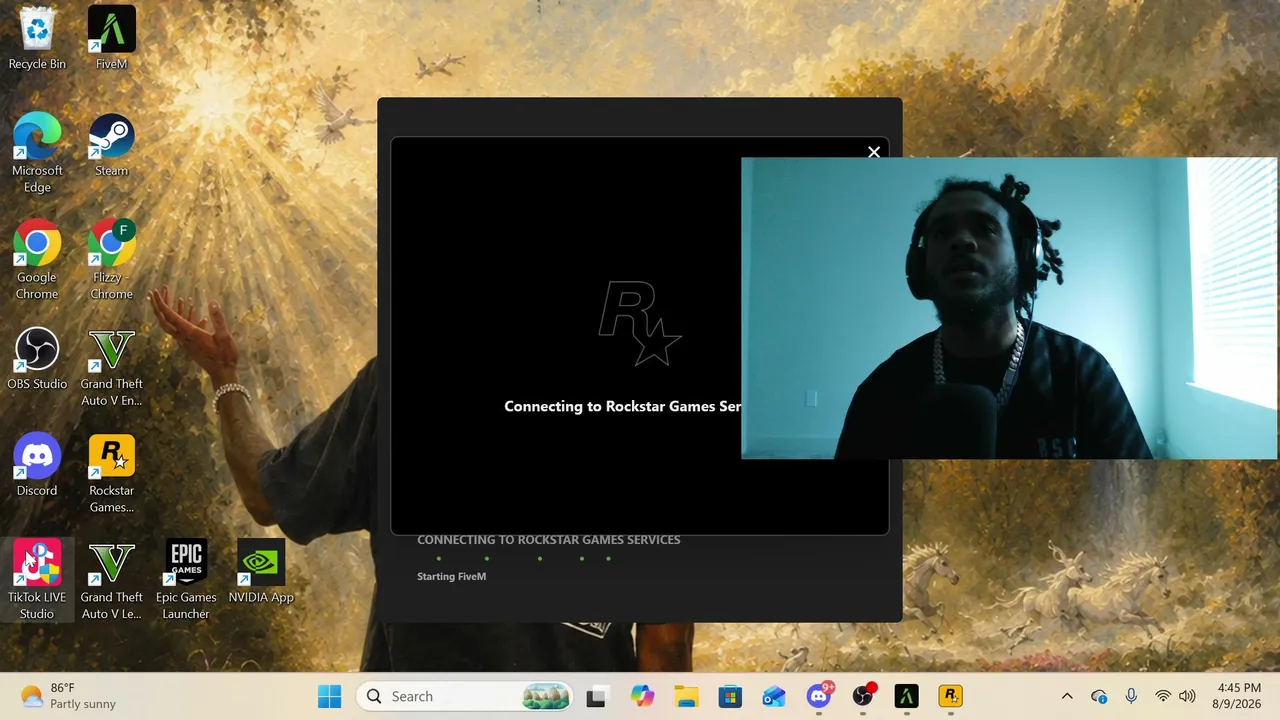The height and width of the screenshot is (720, 1280).
Task: Click "CONNECTING TO ROCKSTAR GAMES SERVICES" heading
Action: click(548, 540)
